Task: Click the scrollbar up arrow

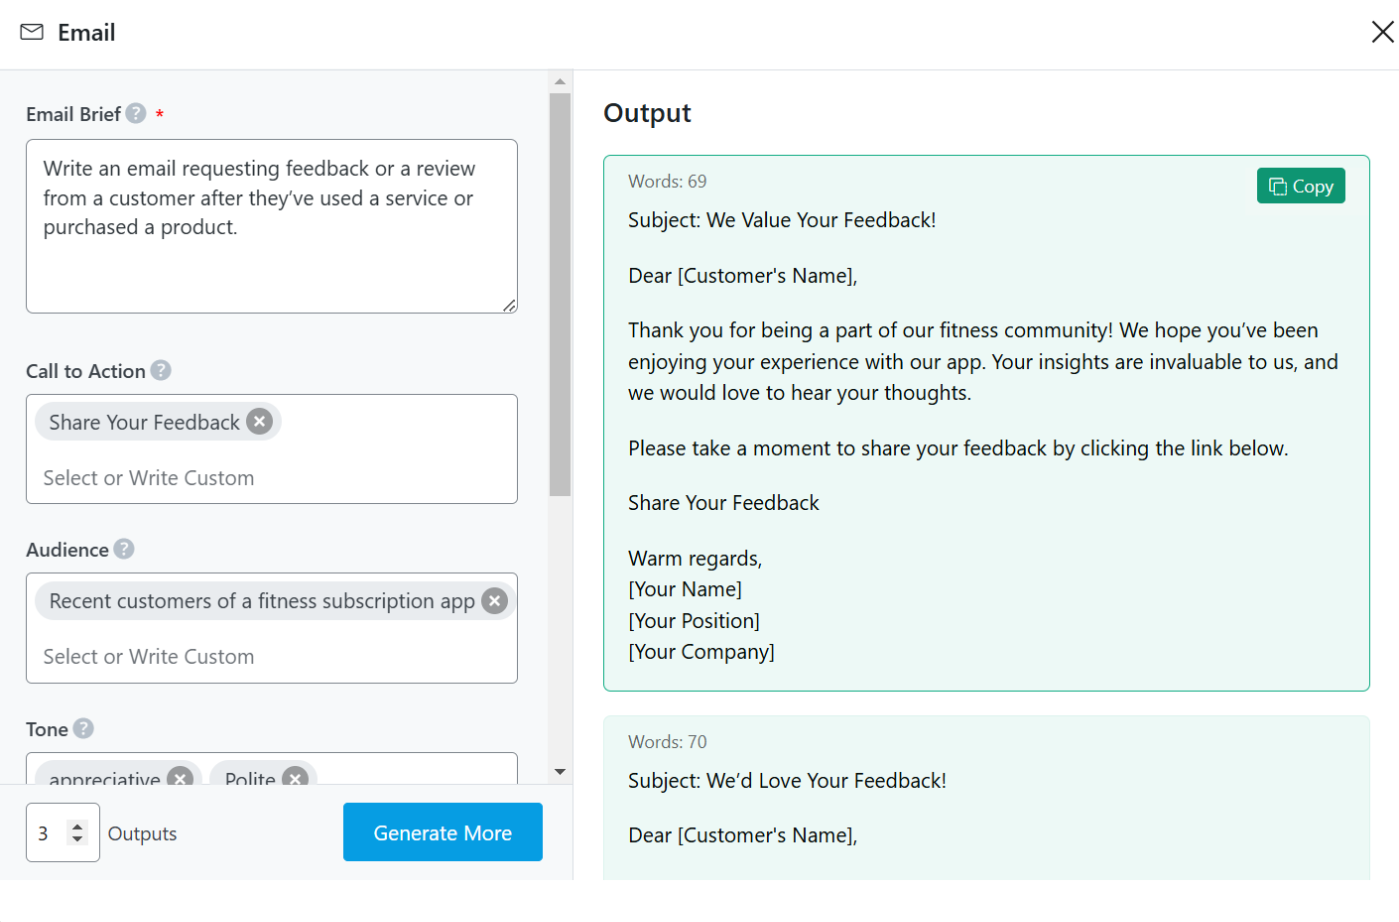Action: (x=560, y=81)
